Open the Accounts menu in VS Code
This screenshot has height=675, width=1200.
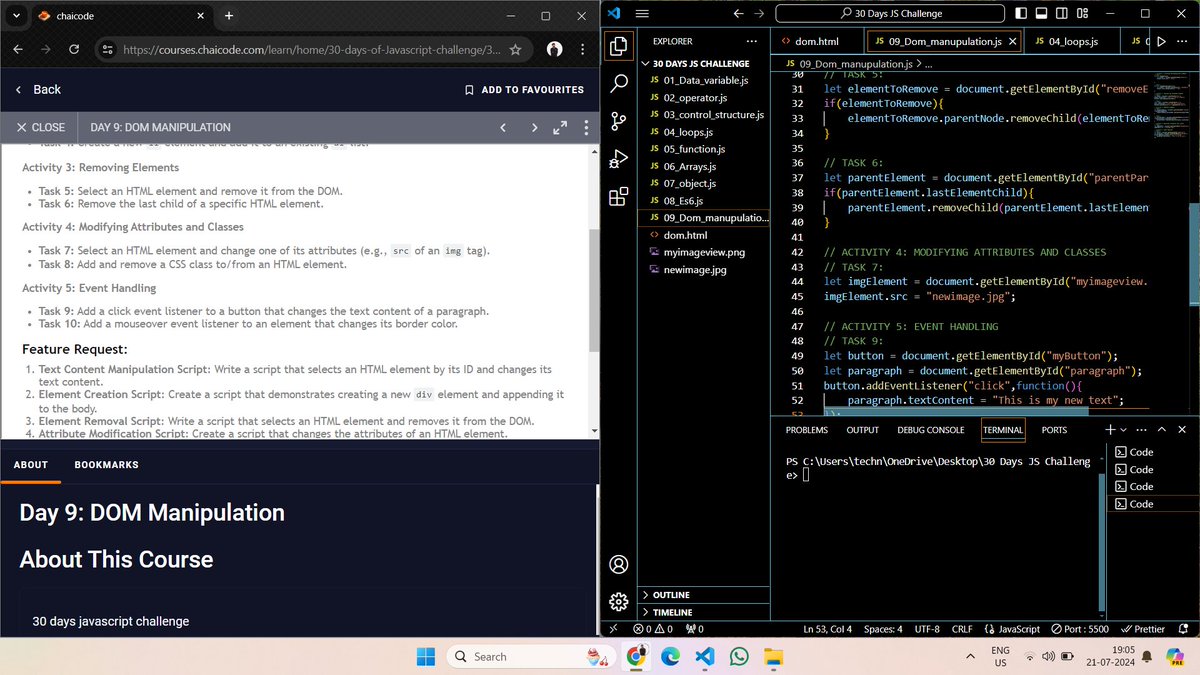pos(619,564)
